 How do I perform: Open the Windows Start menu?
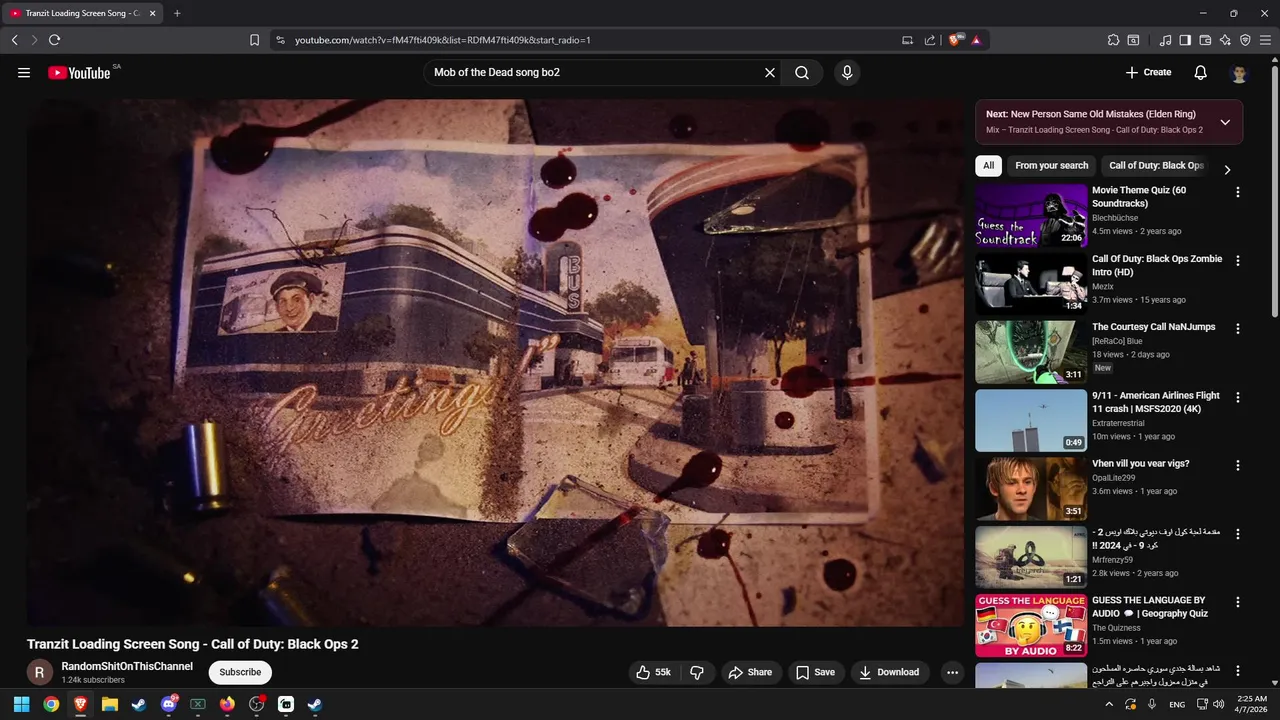click(x=21, y=704)
